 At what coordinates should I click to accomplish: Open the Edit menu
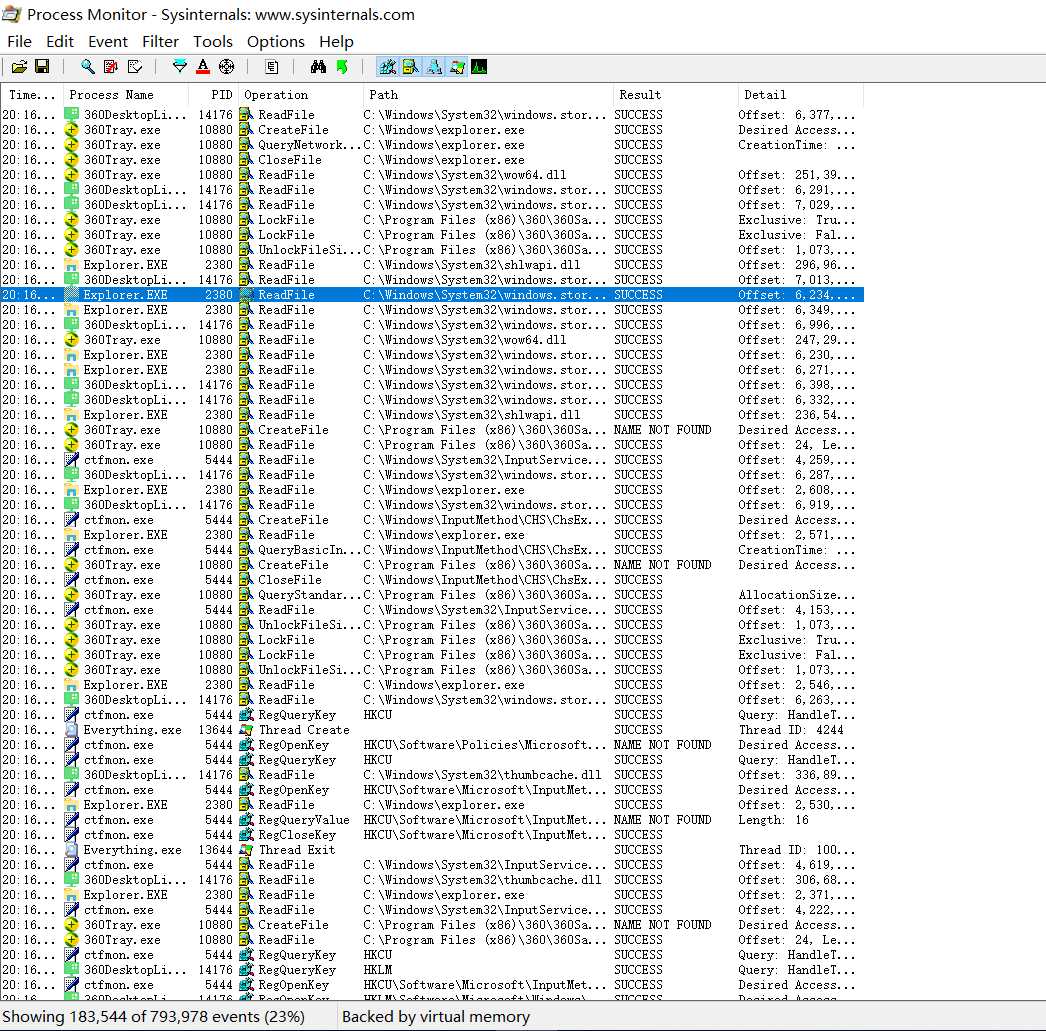[x=59, y=41]
